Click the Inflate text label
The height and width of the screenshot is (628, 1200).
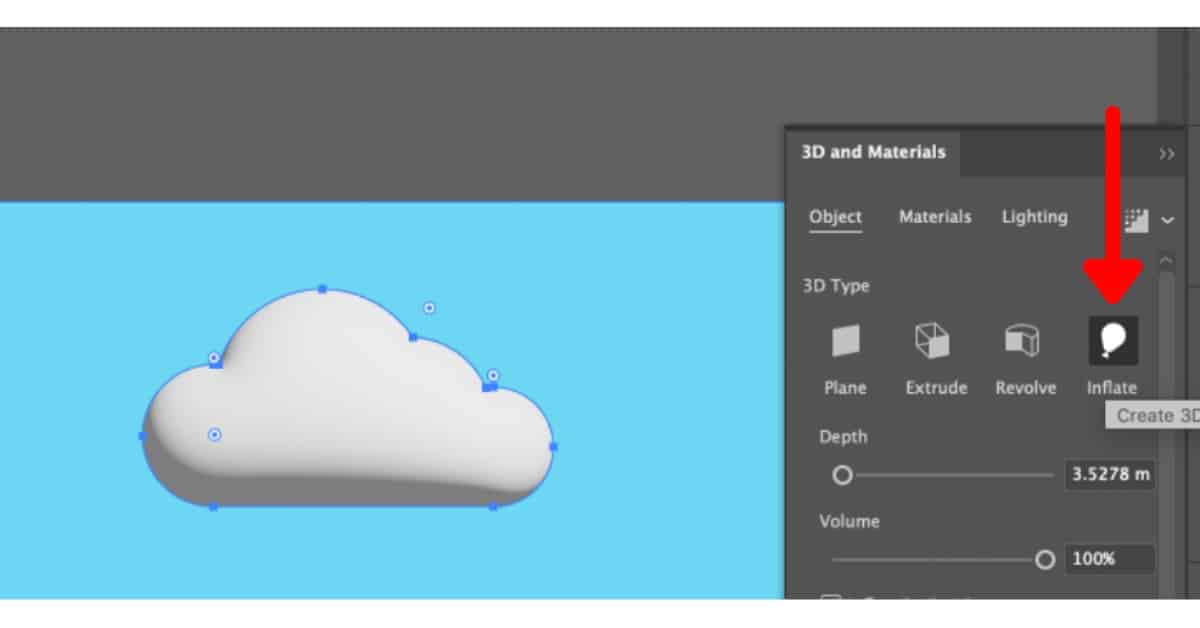click(x=1113, y=388)
